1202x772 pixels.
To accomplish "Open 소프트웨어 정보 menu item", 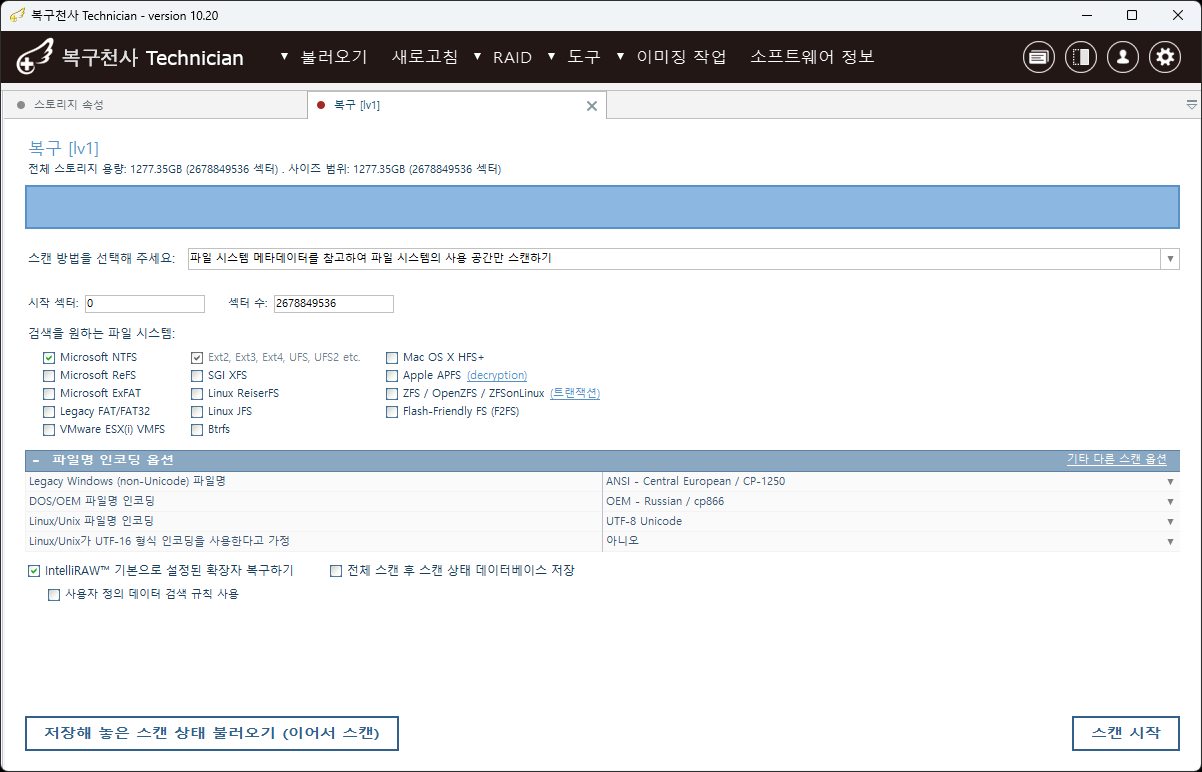I will coord(812,57).
